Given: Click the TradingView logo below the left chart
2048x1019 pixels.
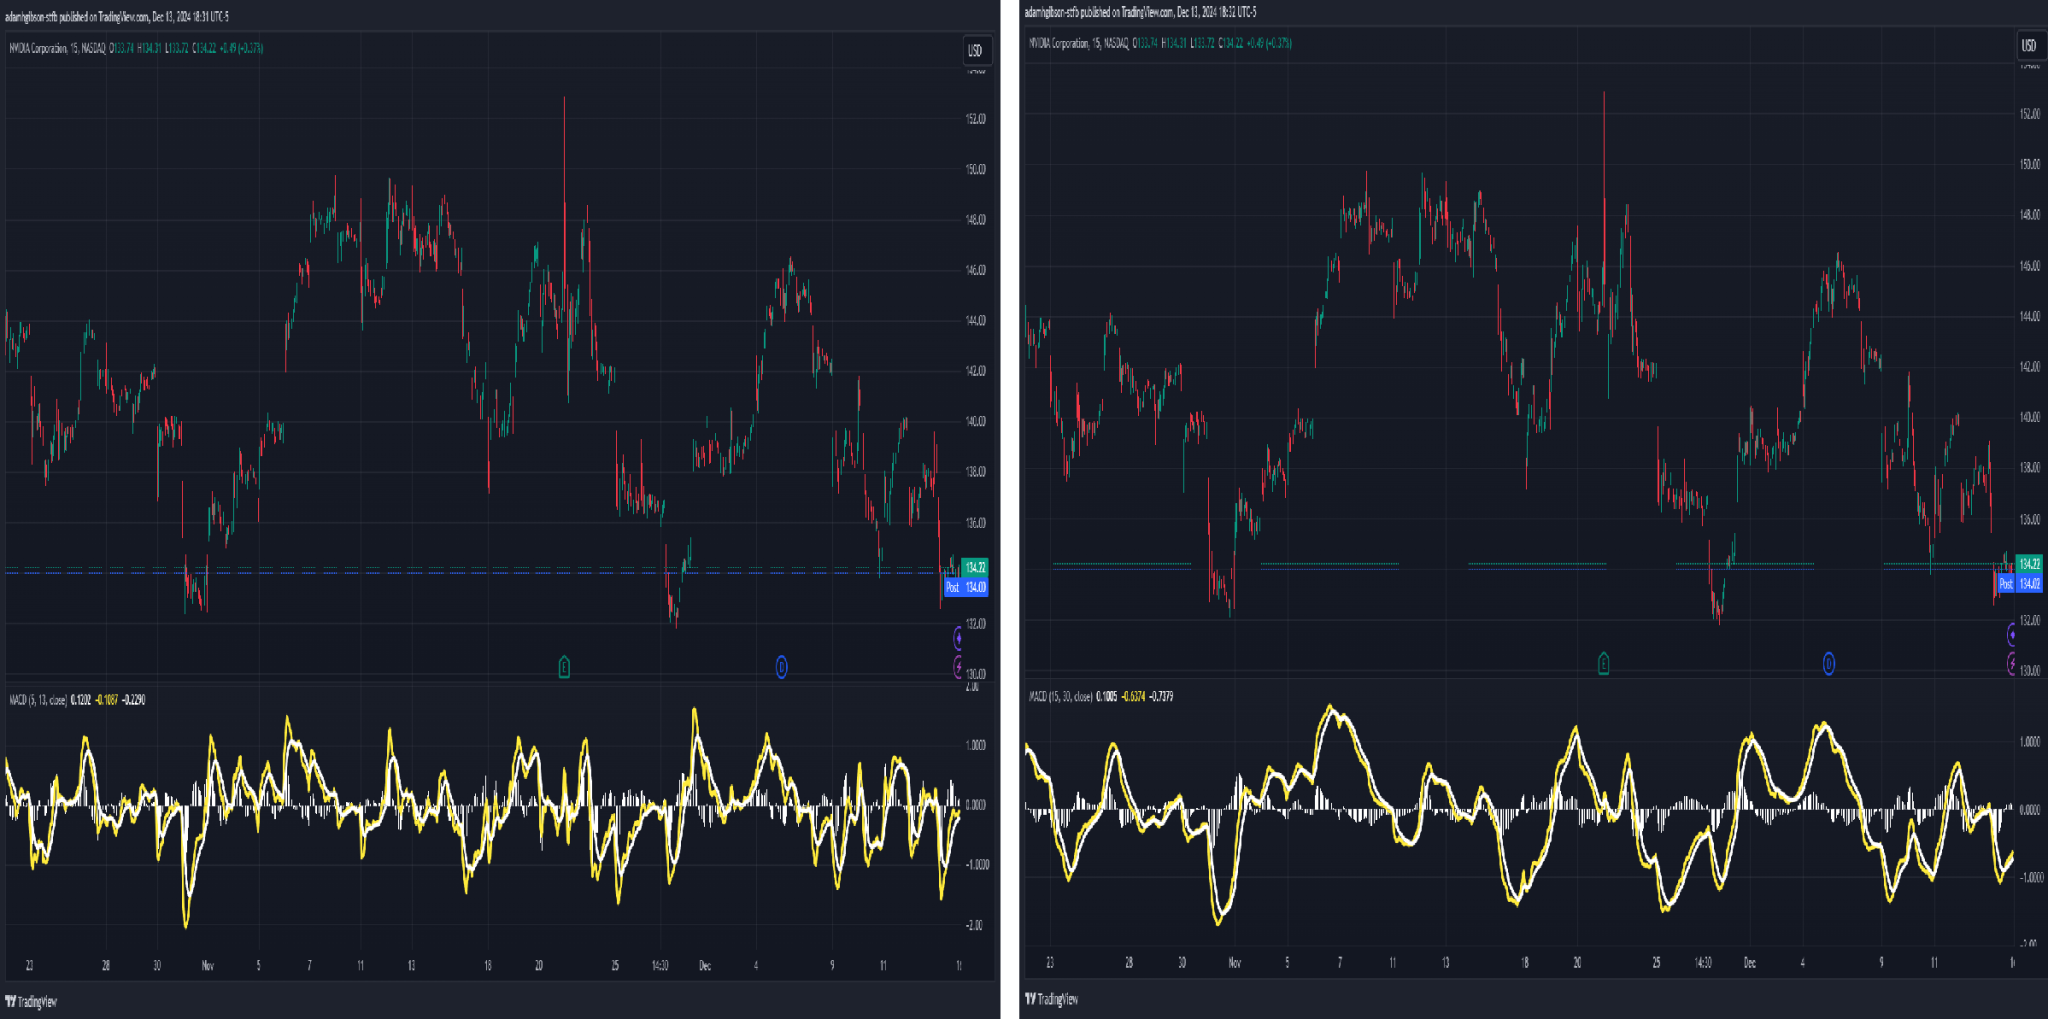Looking at the screenshot, I should 31,1001.
